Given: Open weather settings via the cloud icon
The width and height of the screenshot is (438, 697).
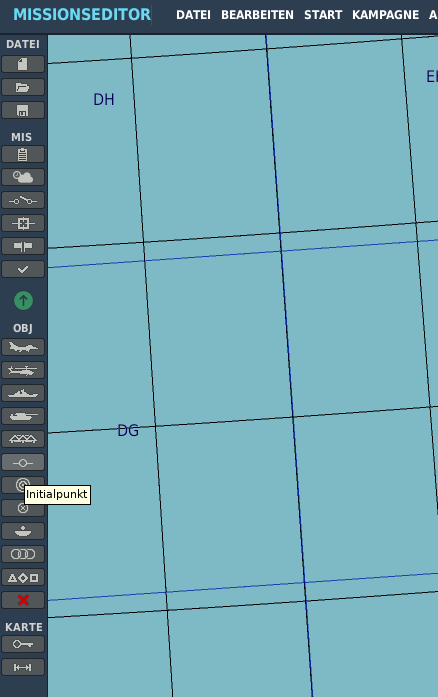Looking at the screenshot, I should [x=23, y=177].
